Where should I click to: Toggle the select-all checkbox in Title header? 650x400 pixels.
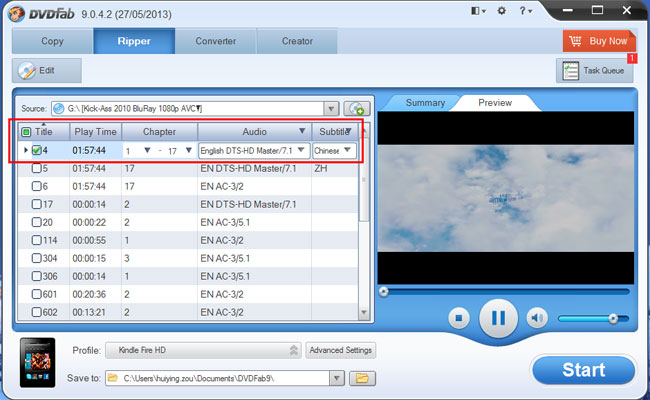[x=26, y=132]
